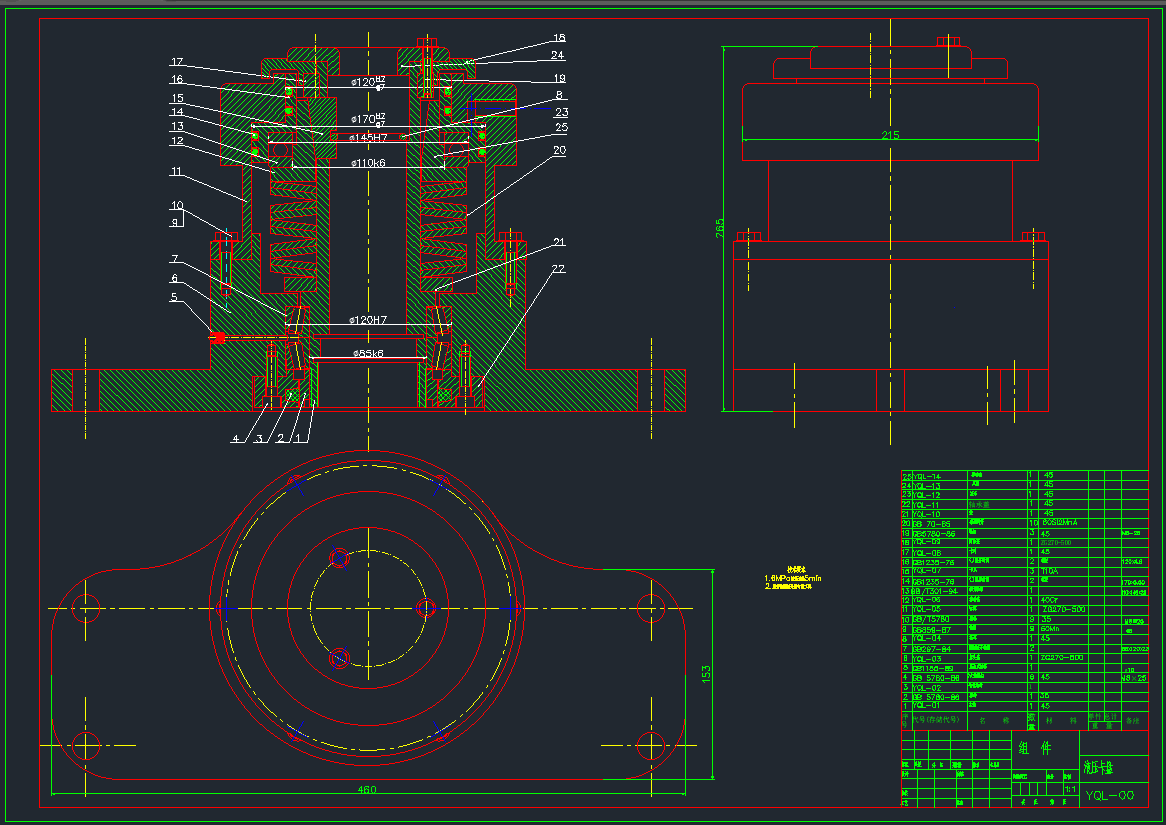Click the YQL-14 cell in parts list

pos(926,475)
